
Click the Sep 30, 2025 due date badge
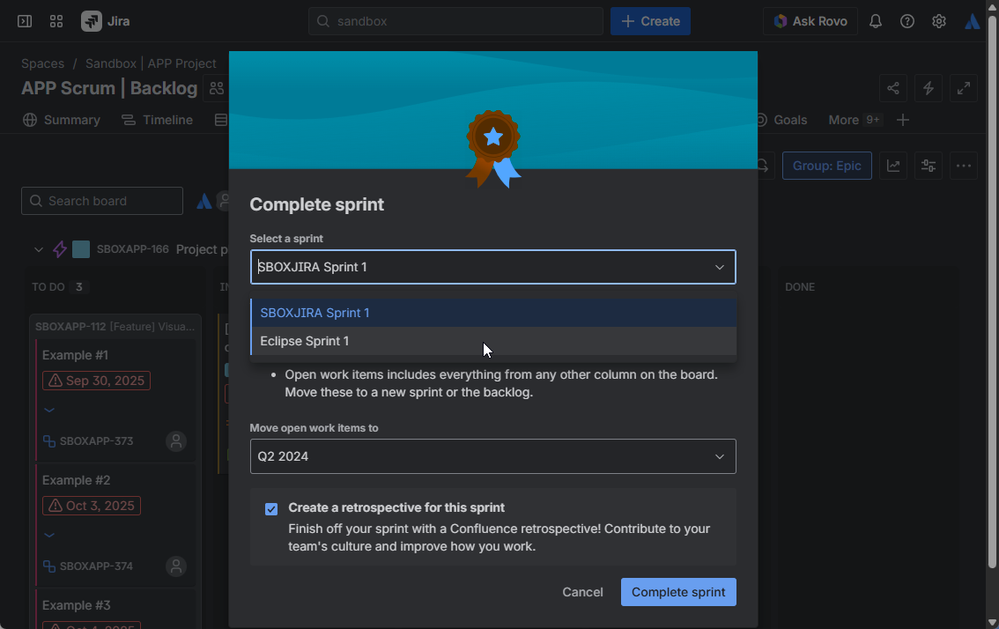96,380
